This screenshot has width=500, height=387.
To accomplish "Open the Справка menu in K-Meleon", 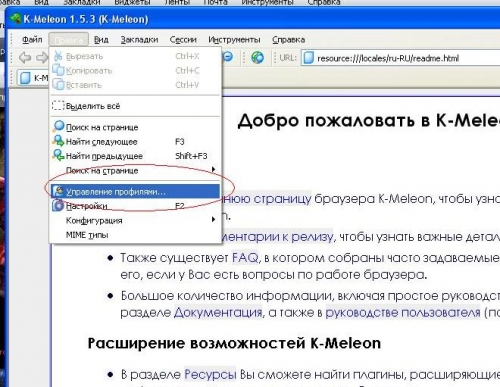I will [288, 40].
